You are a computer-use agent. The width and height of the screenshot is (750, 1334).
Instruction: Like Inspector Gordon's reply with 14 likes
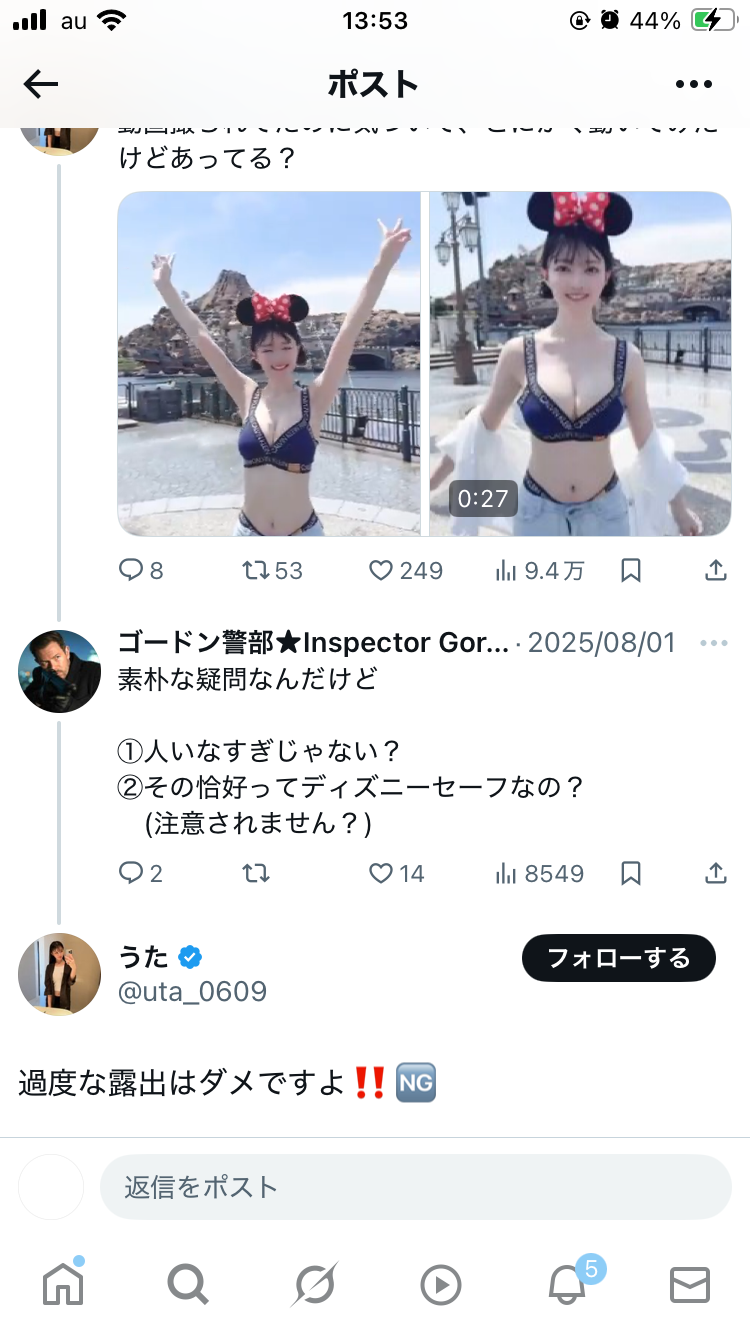coord(397,873)
